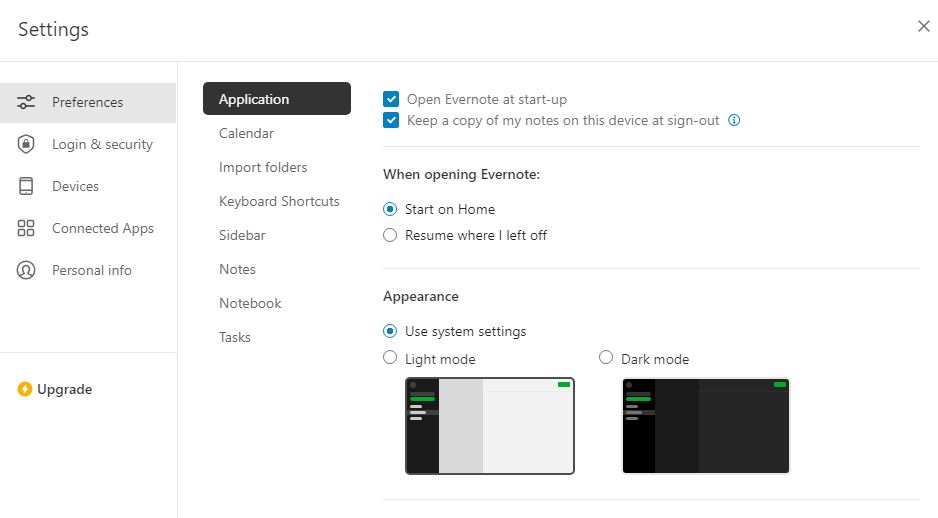The width and height of the screenshot is (938, 518).
Task: Click the Dark mode preview thumbnail
Action: click(706, 426)
